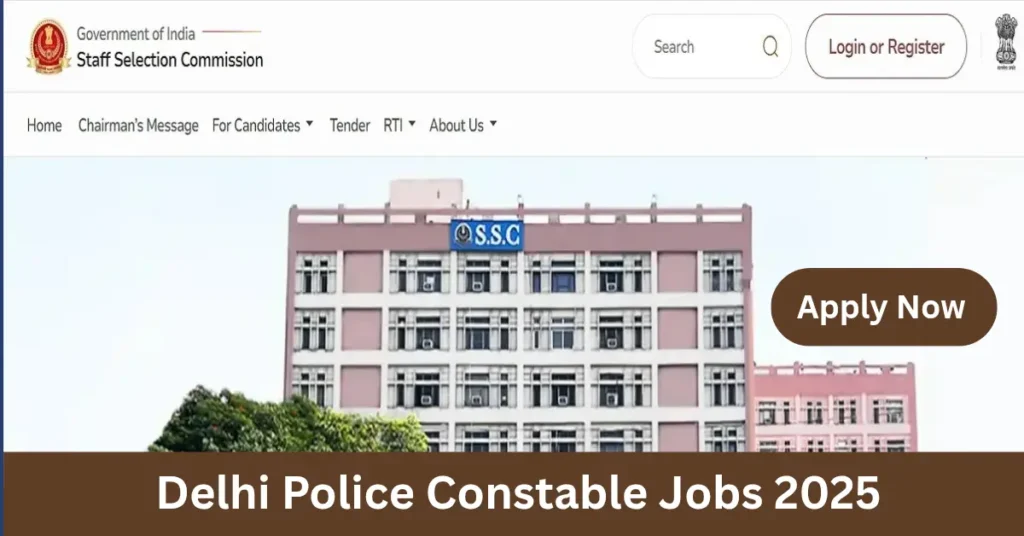The image size is (1024, 536).
Task: Click the Apply Now button
Action: (884, 307)
